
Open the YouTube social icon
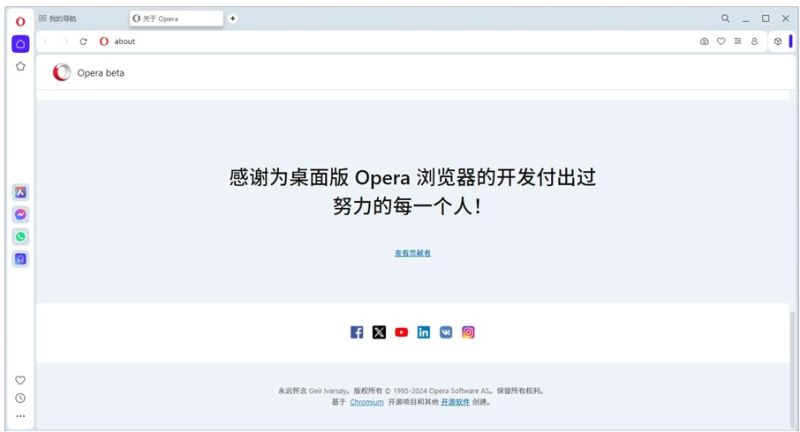[402, 333]
